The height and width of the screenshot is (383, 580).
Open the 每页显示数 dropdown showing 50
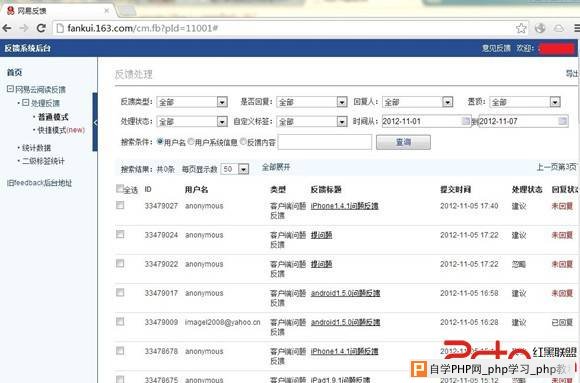235,169
